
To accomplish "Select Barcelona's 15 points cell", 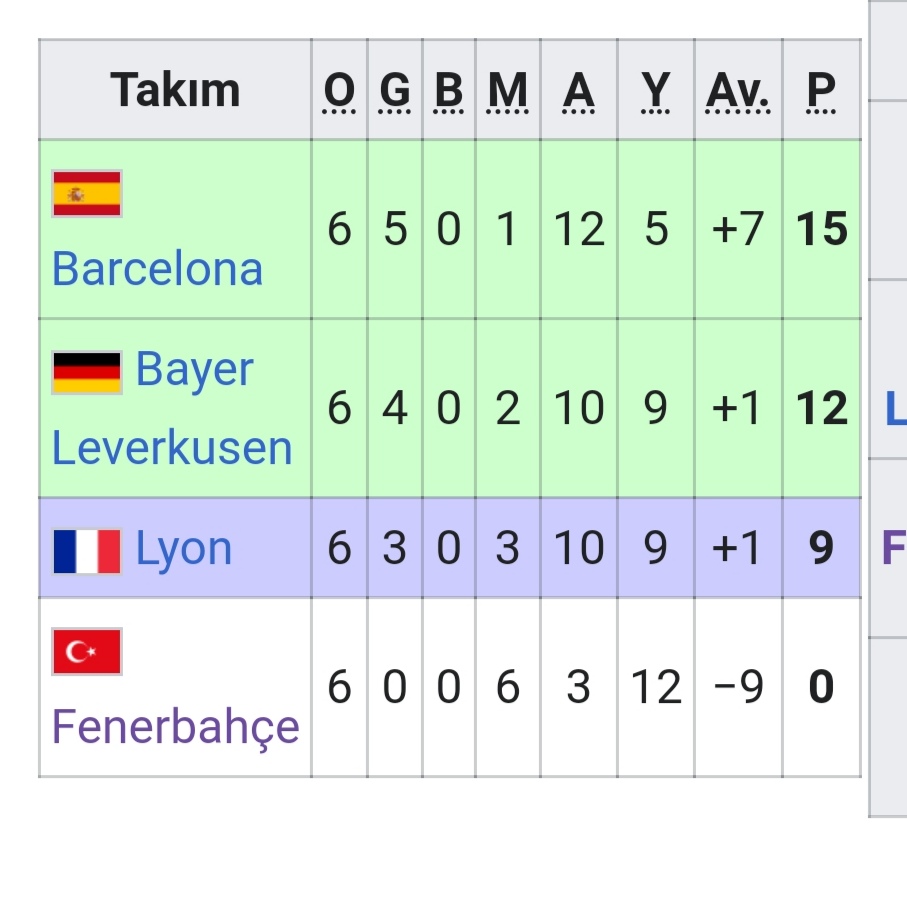I will [x=821, y=229].
